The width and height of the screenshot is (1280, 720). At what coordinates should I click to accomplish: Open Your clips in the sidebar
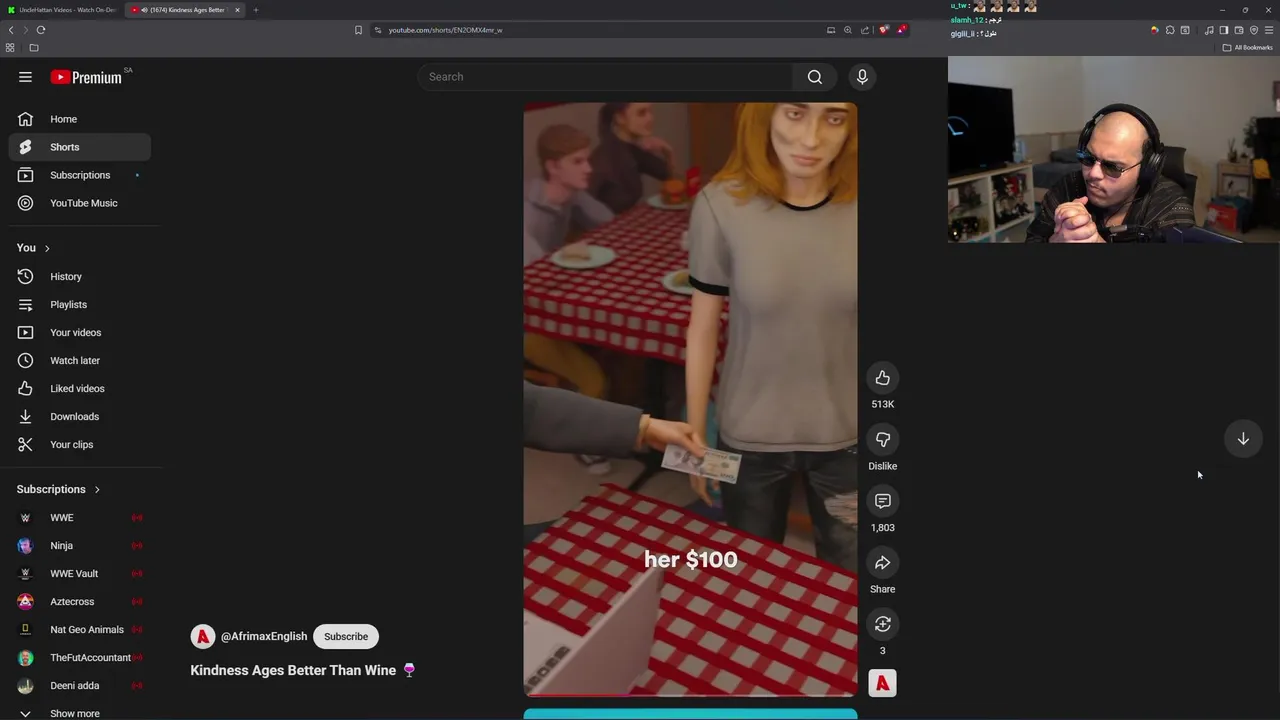(x=80, y=445)
